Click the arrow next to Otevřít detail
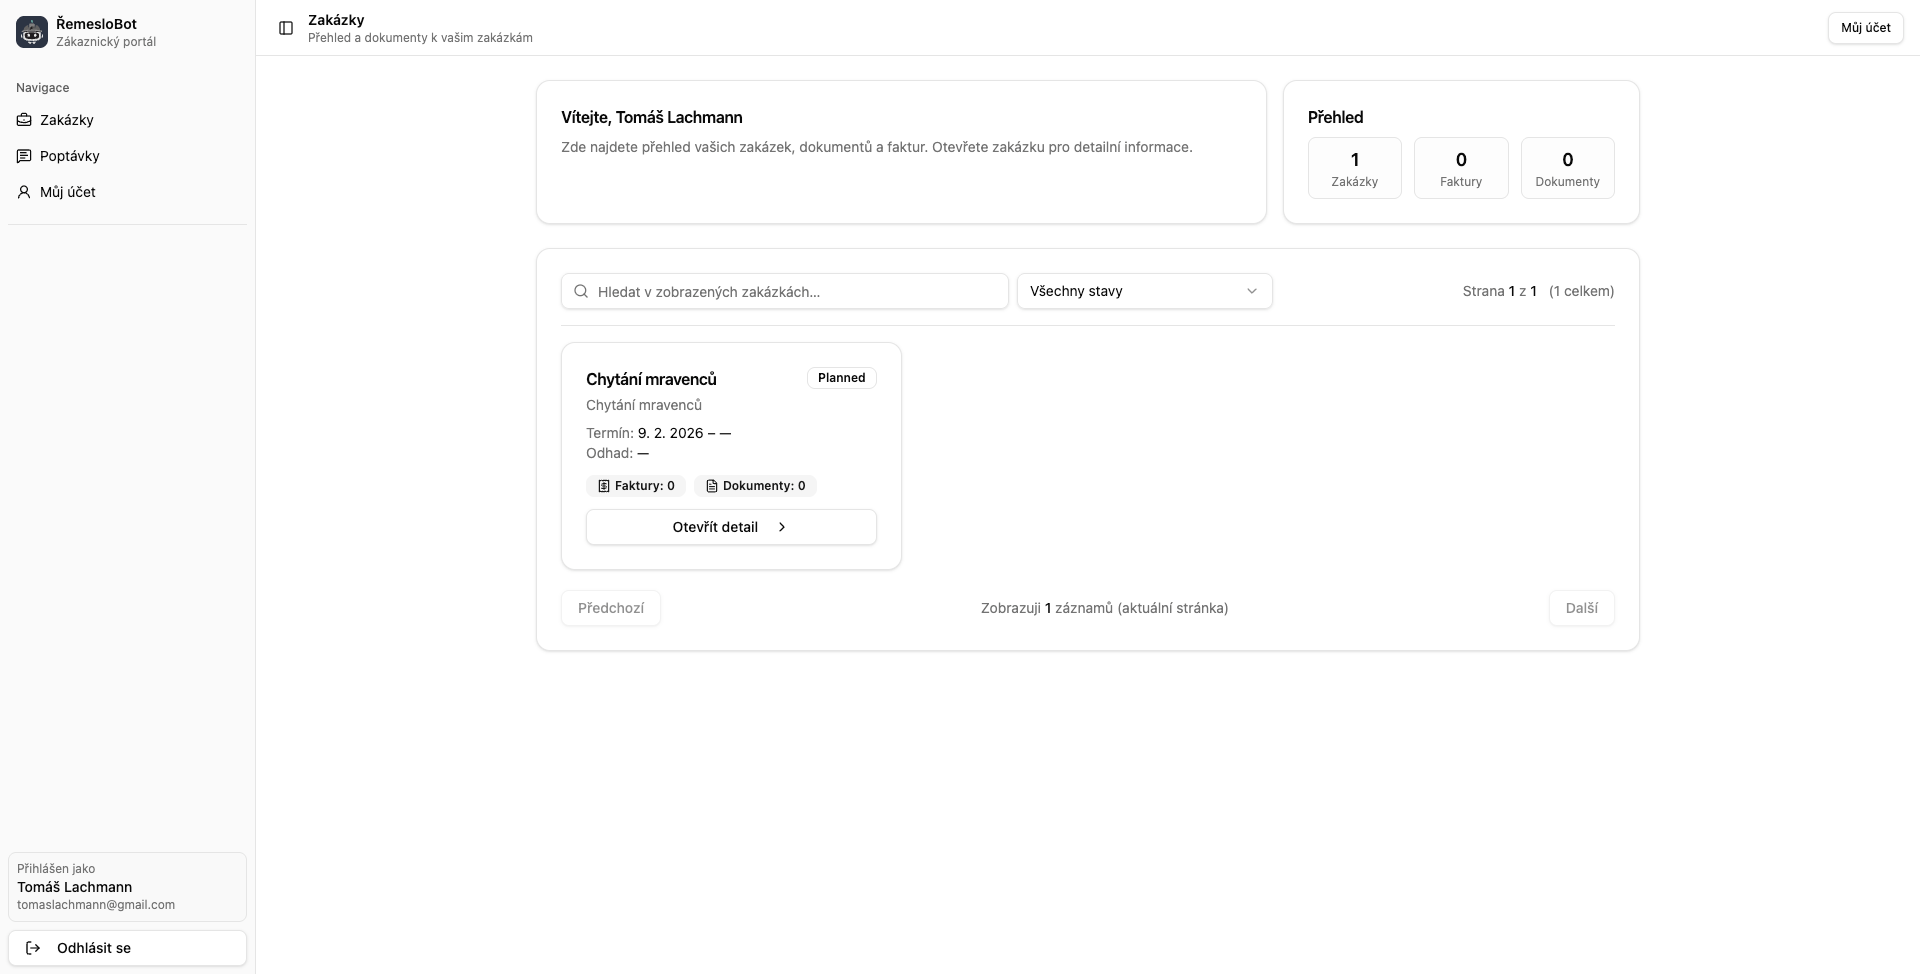The image size is (1920, 974). [782, 527]
